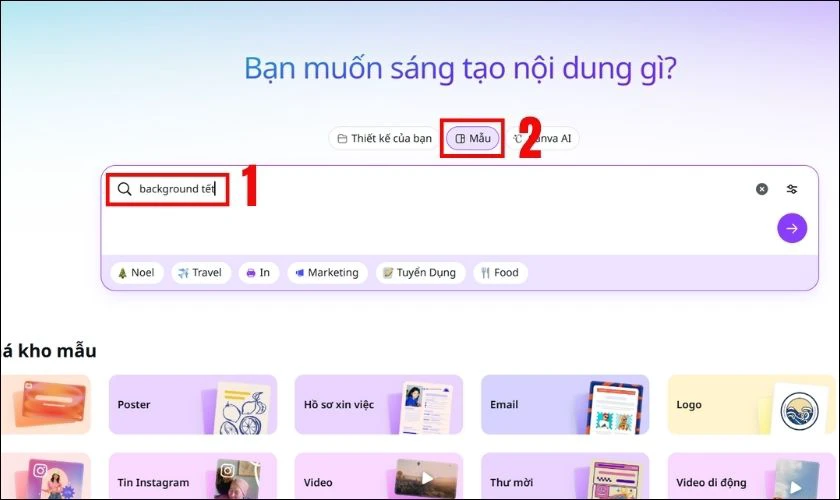Open the Tin Instagram category card
This screenshot has width=840, height=500.
click(x=193, y=476)
